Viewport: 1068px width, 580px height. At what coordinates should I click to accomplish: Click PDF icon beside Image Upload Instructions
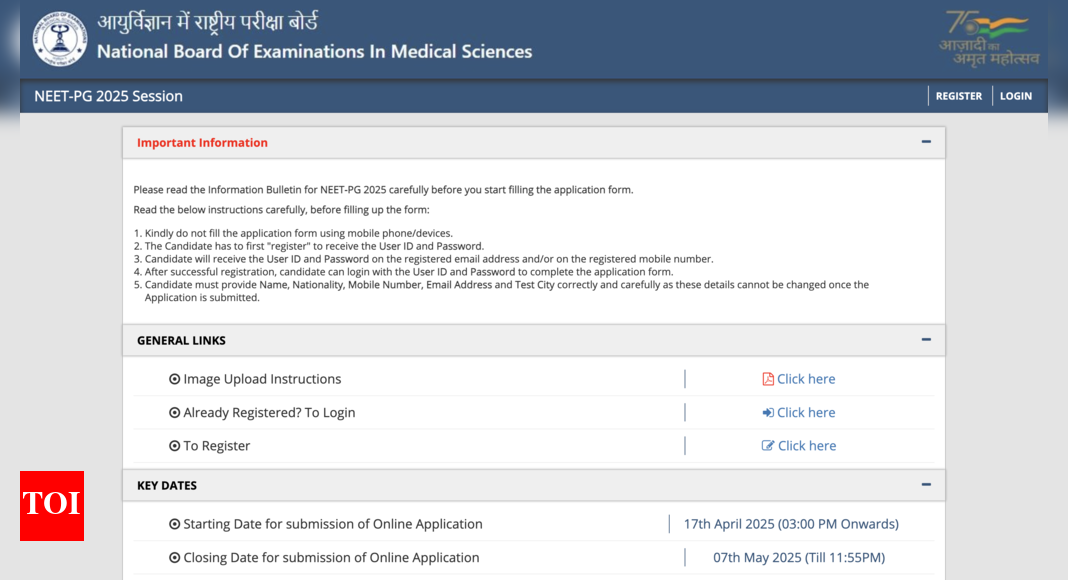pos(768,379)
